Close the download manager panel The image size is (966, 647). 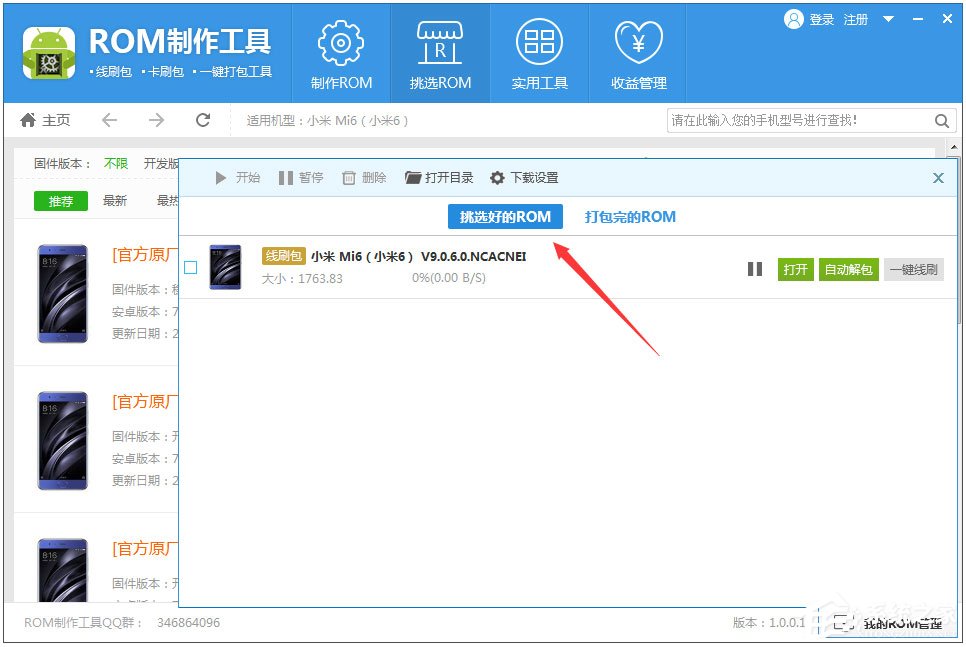[938, 178]
